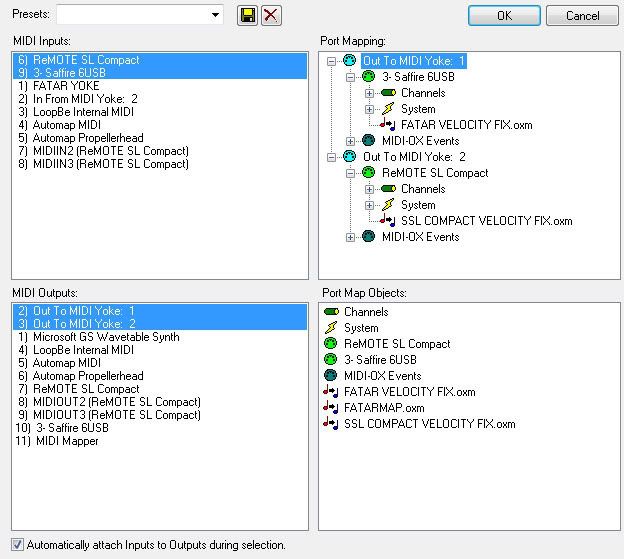
Task: Collapse the 3- Saffire 6USB tree node
Action: pos(350,77)
